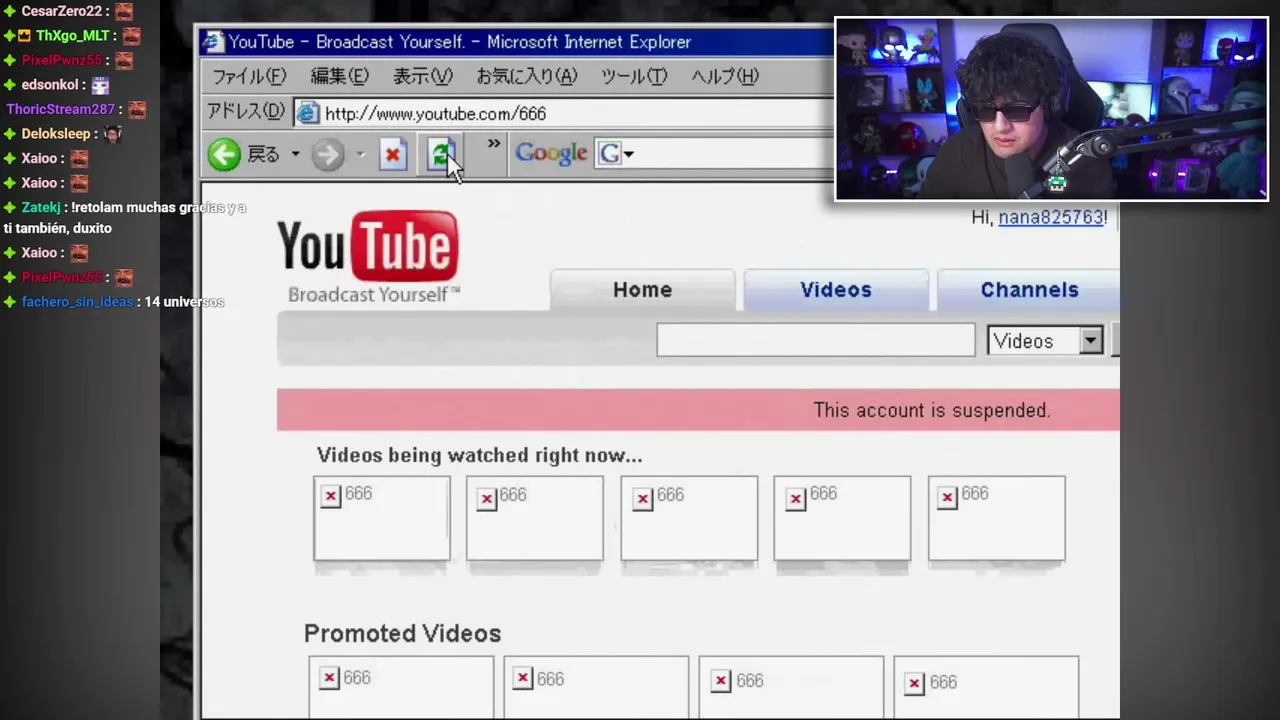Click CesarZero22 username in chat
Viewport: 1280px width, 720px height.
(x=62, y=11)
